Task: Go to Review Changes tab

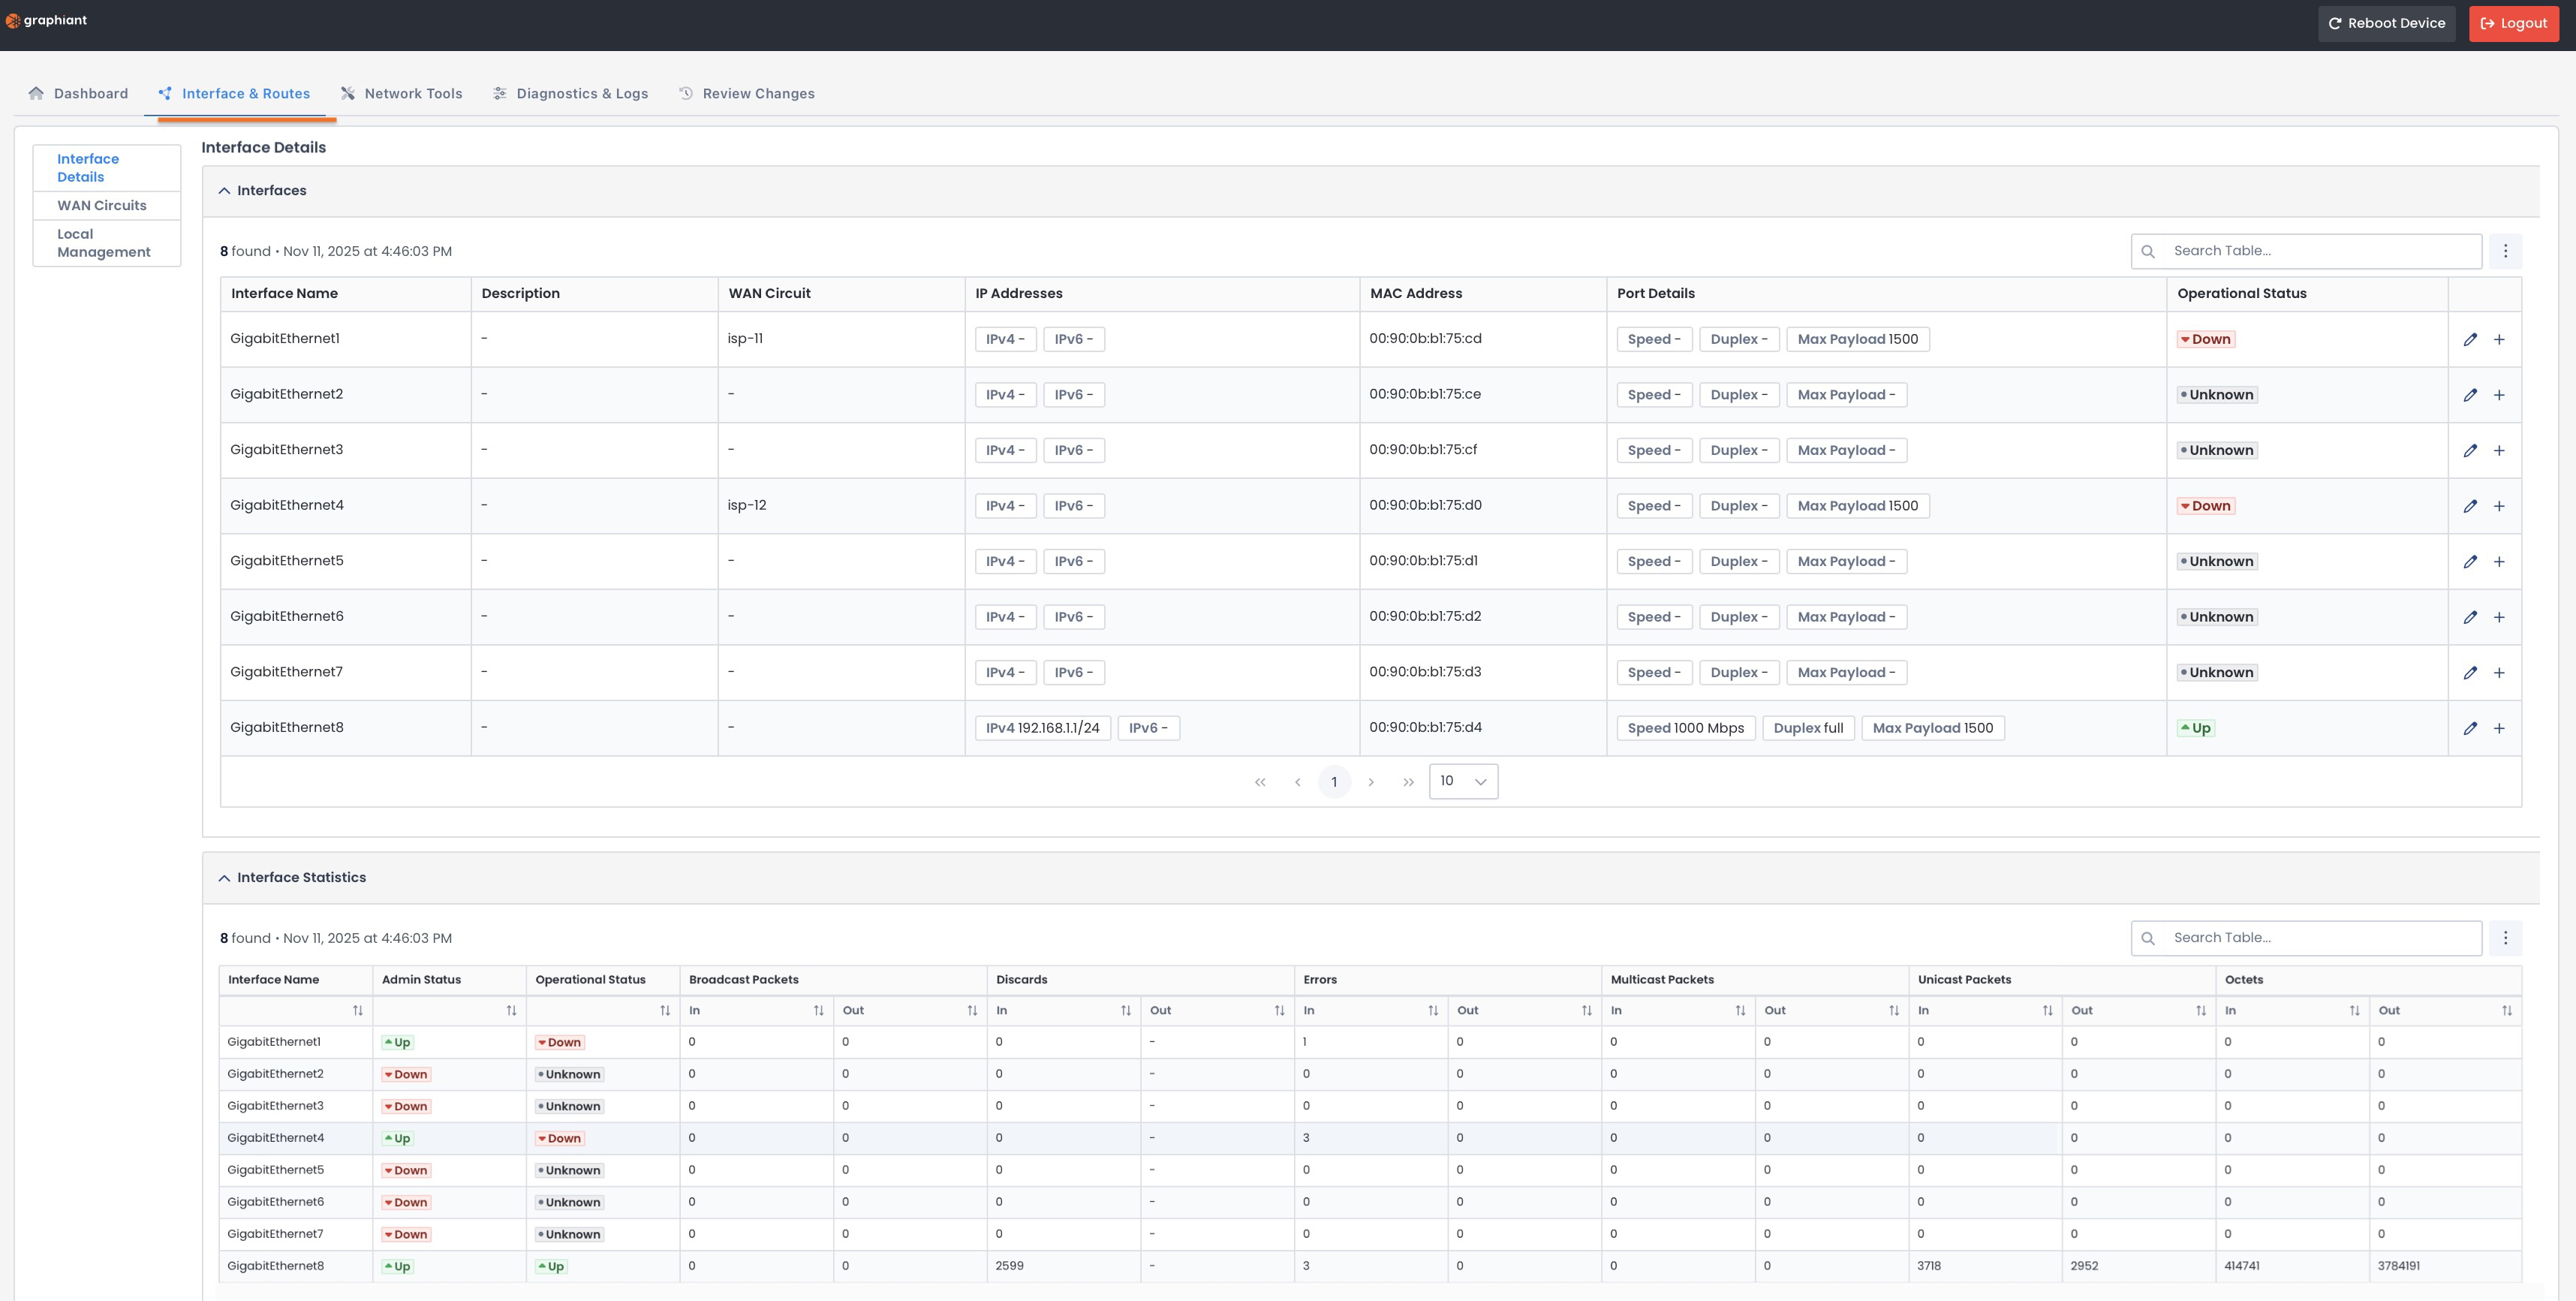Action: [747, 94]
